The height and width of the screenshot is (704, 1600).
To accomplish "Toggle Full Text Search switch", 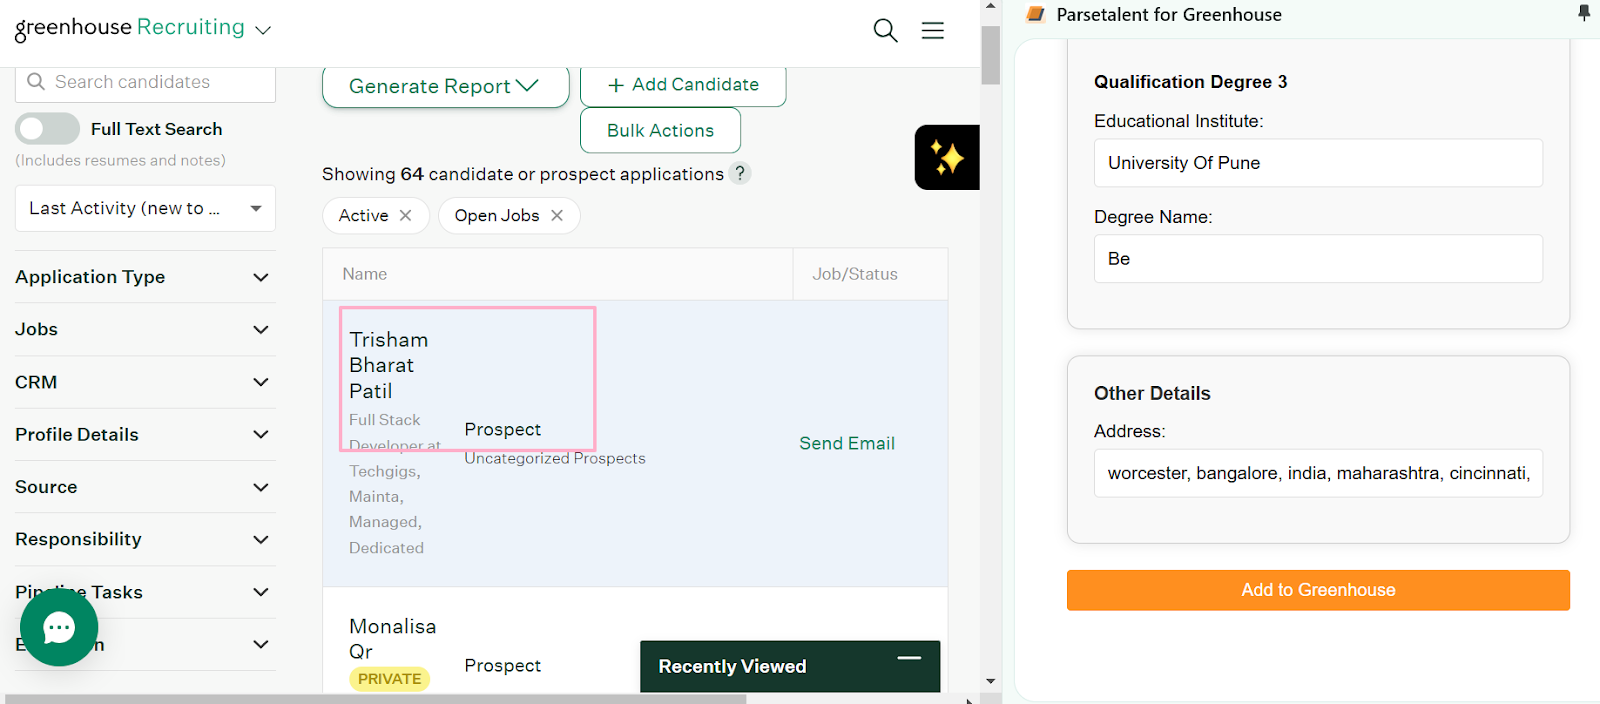I will pyautogui.click(x=47, y=128).
